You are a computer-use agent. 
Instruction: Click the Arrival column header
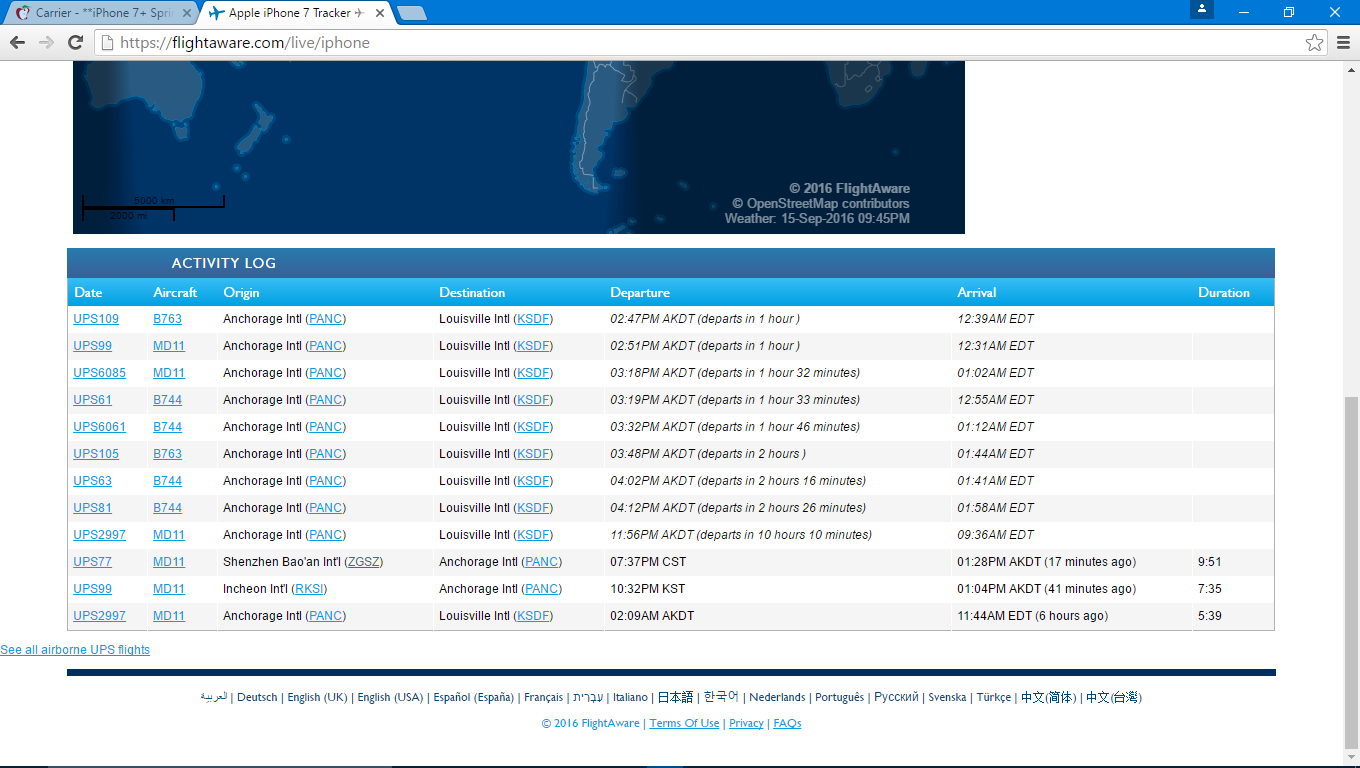pos(977,293)
